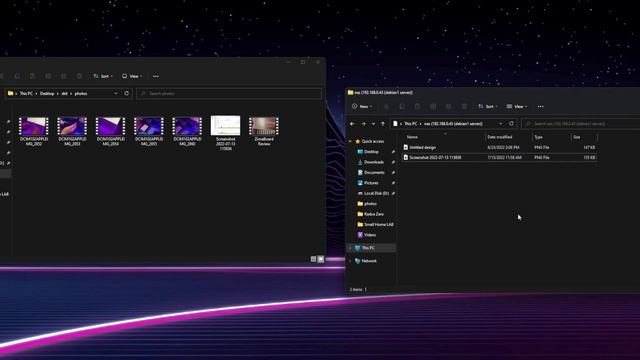
Task: Click 147 KB size cell
Action: click(x=589, y=147)
